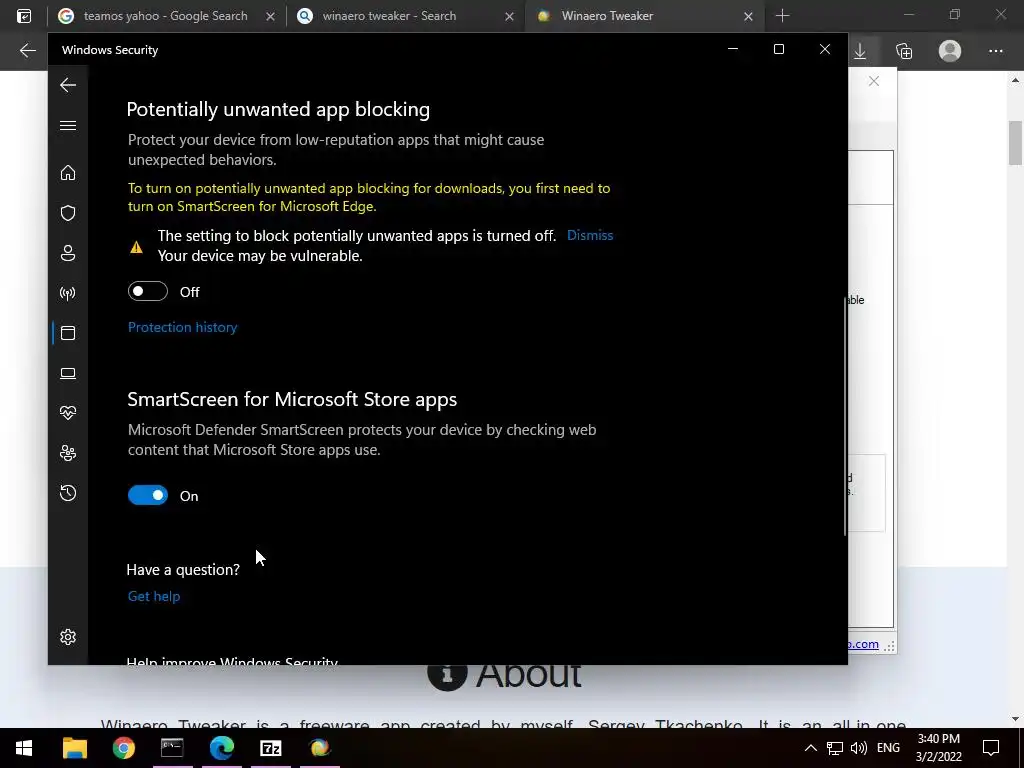Screen dimensions: 1024x768
Task: Open the notification action center
Action: 991,748
